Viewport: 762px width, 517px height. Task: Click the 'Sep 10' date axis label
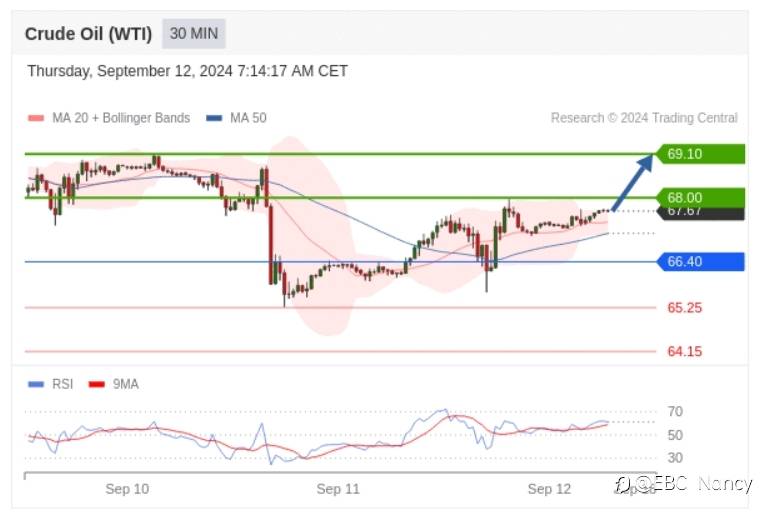127,489
